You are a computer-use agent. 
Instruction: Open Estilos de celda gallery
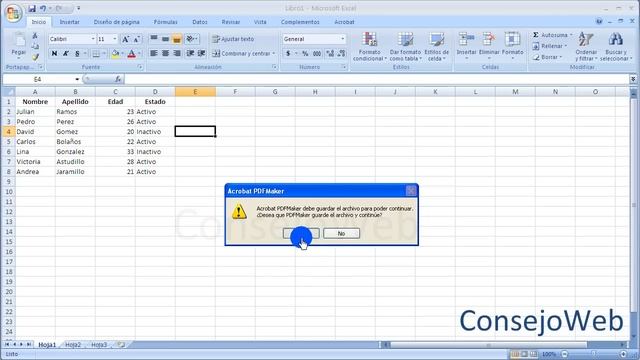coord(436,47)
